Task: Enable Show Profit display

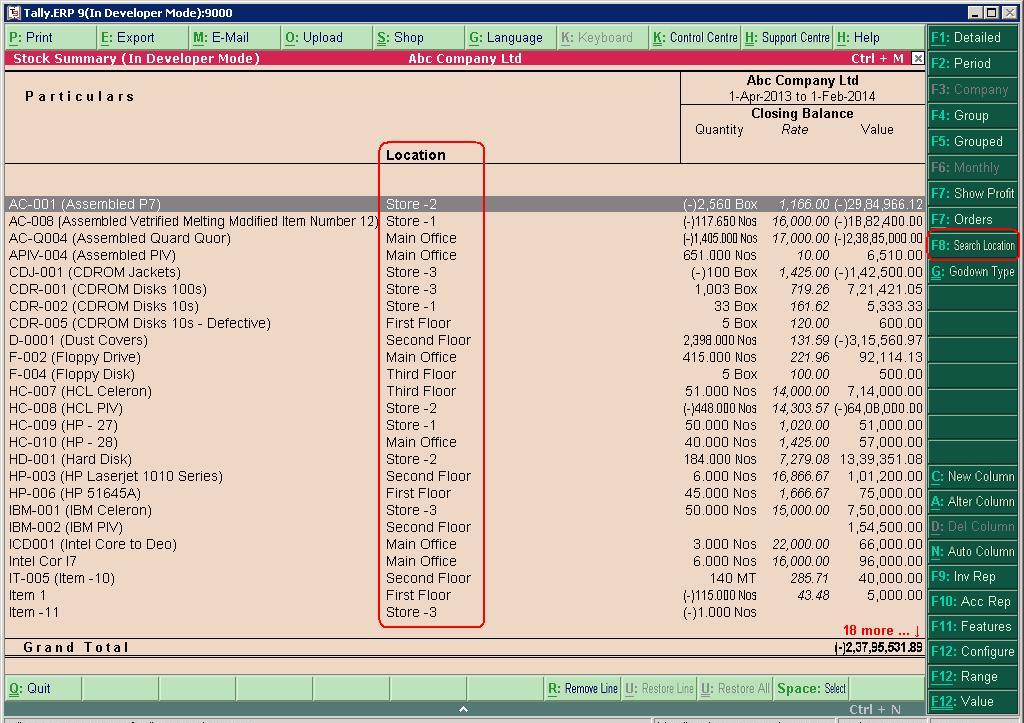Action: coord(972,193)
